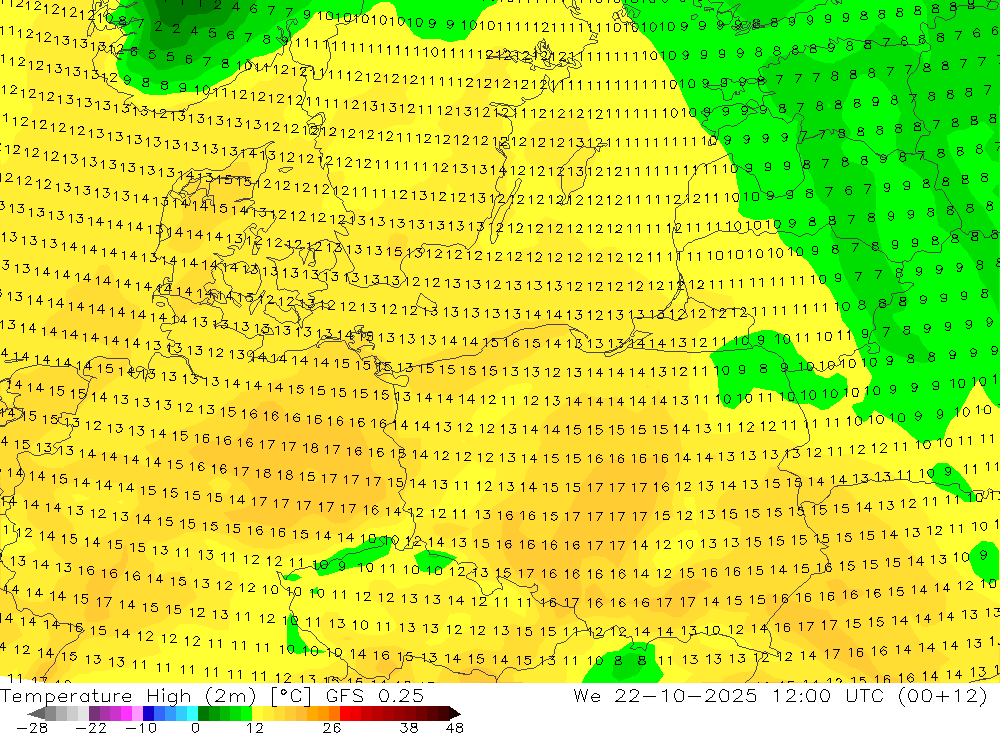Click the date "22-10-2025"

click(686, 695)
